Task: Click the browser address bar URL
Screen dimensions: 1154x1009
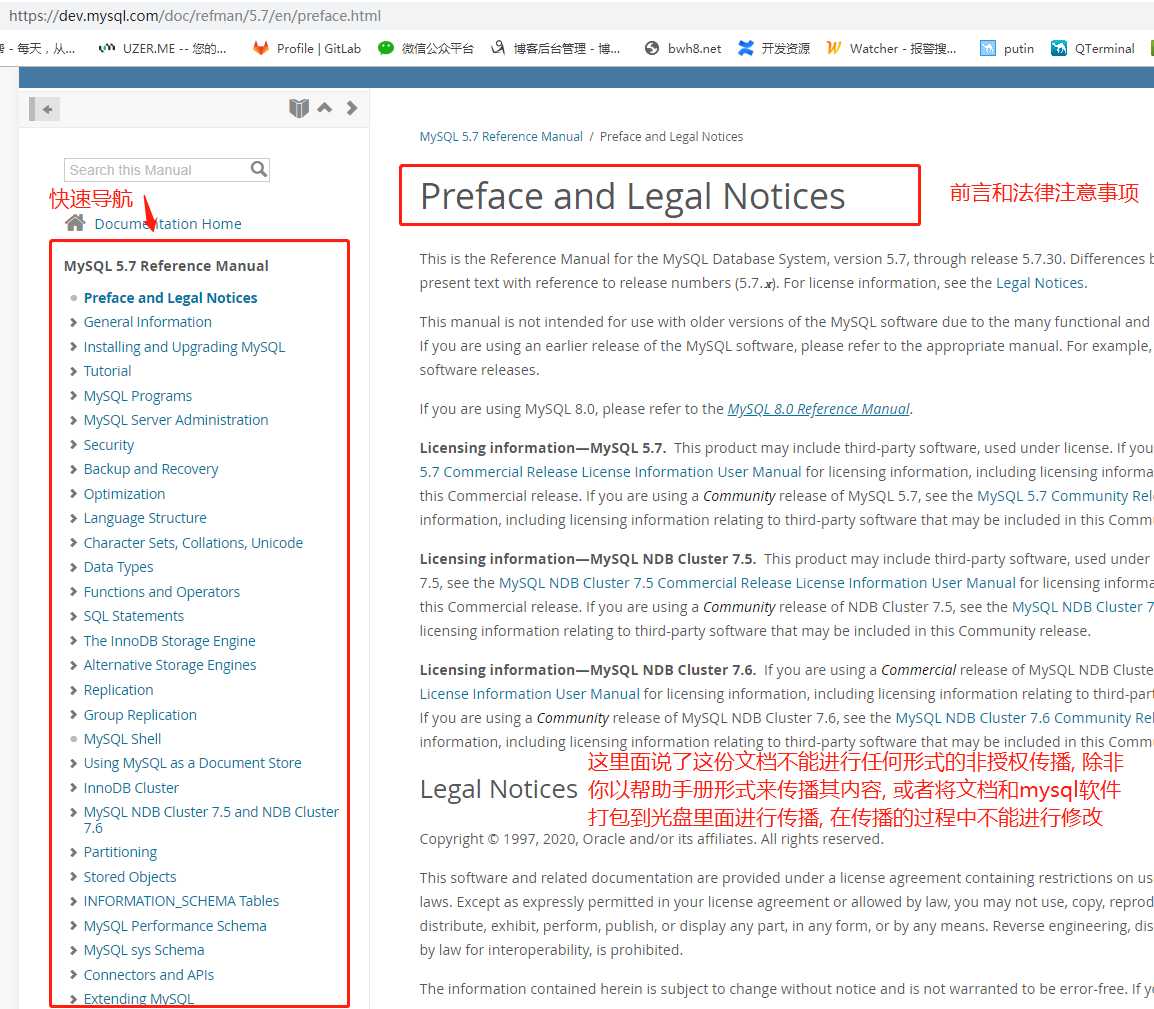Action: (195, 15)
